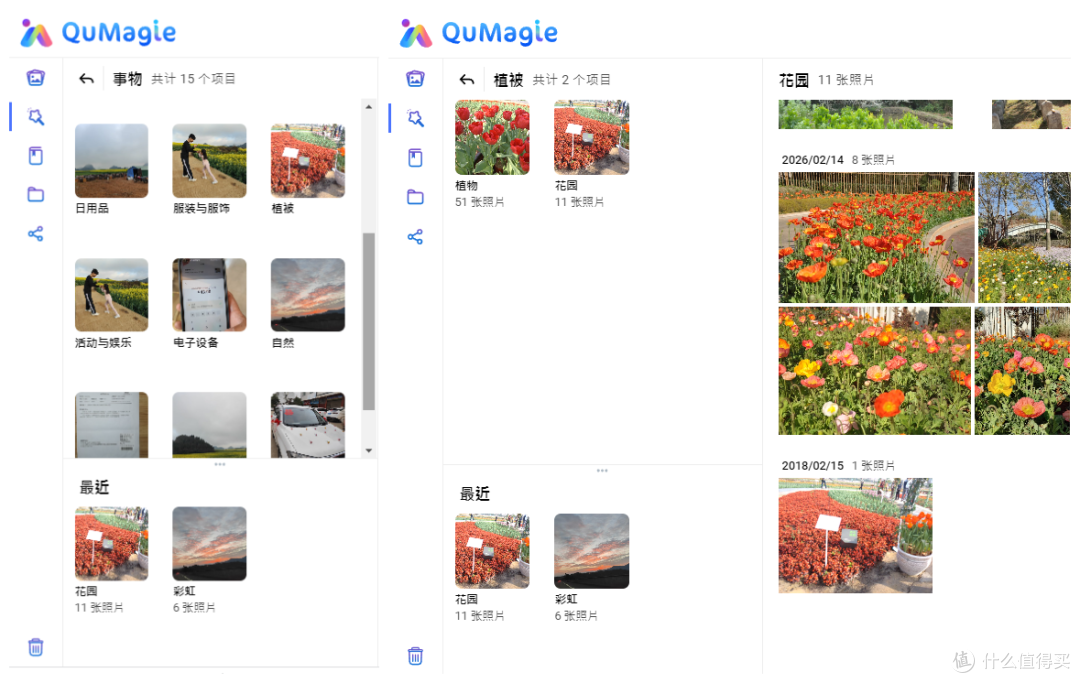Open the narrow poppy photo at the right edge of the second row

pos(1022,370)
